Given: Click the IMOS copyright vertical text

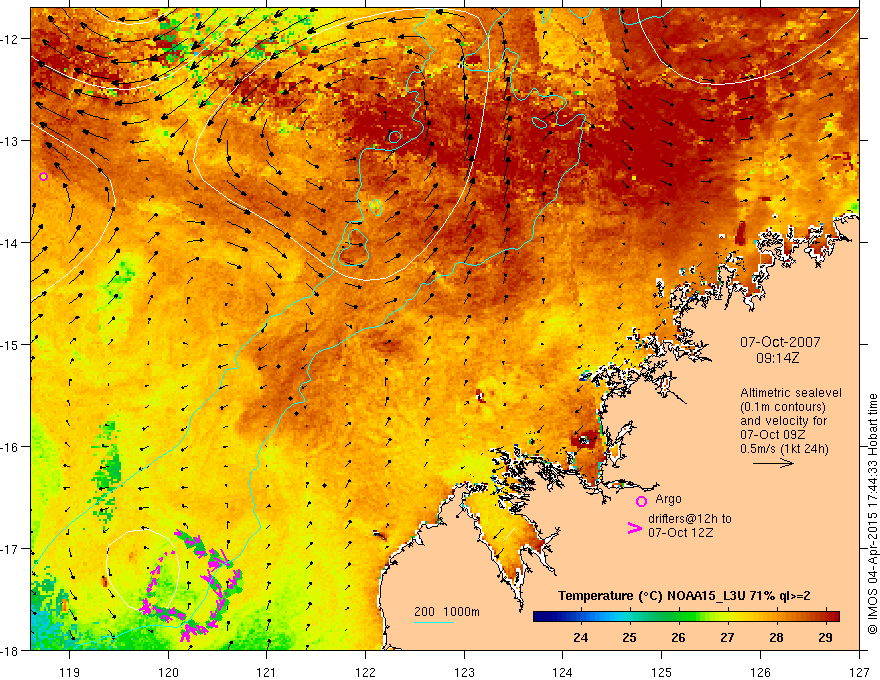Looking at the screenshot, I should point(873,514).
